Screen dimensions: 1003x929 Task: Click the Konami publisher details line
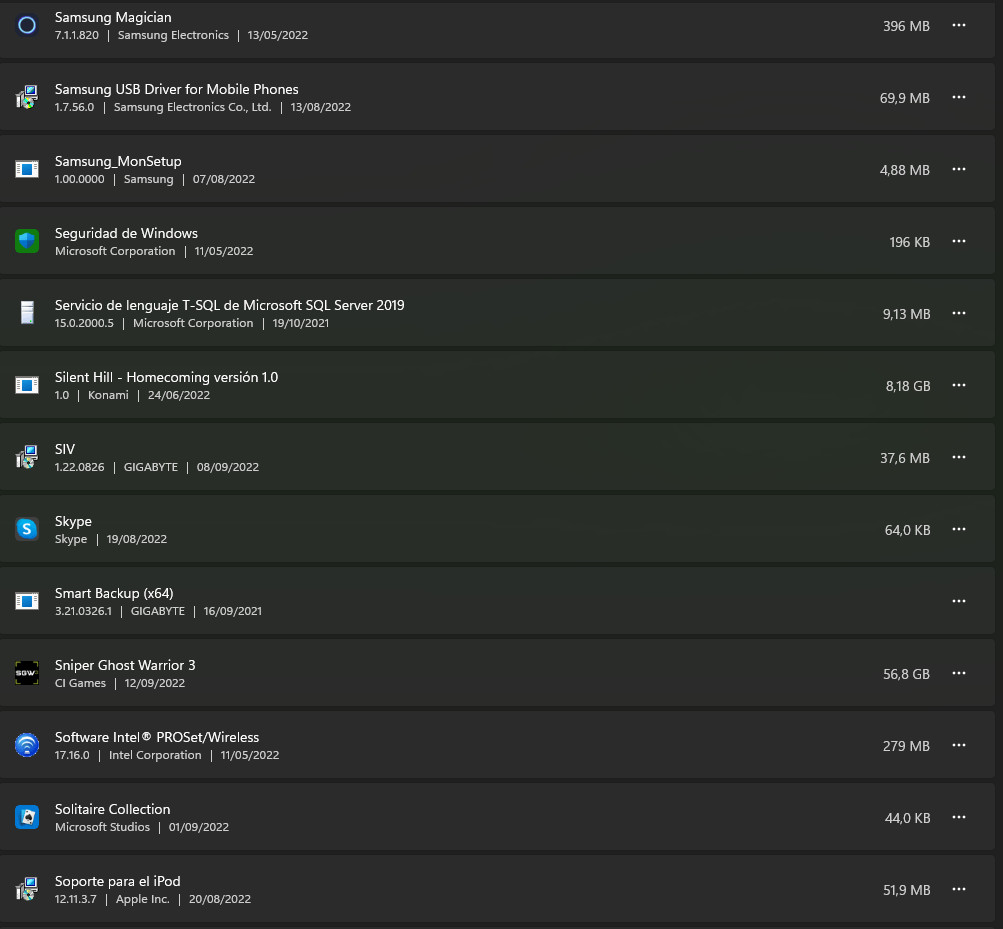(132, 395)
